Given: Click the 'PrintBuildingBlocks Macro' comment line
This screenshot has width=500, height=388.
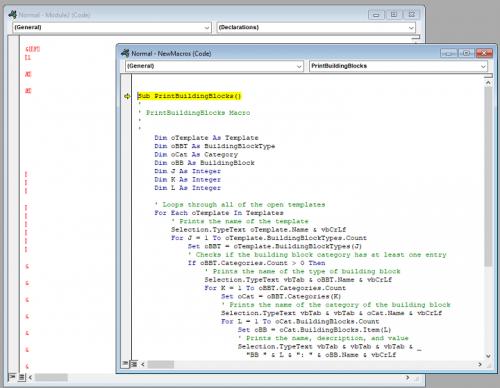Looking at the screenshot, I should coord(198,113).
